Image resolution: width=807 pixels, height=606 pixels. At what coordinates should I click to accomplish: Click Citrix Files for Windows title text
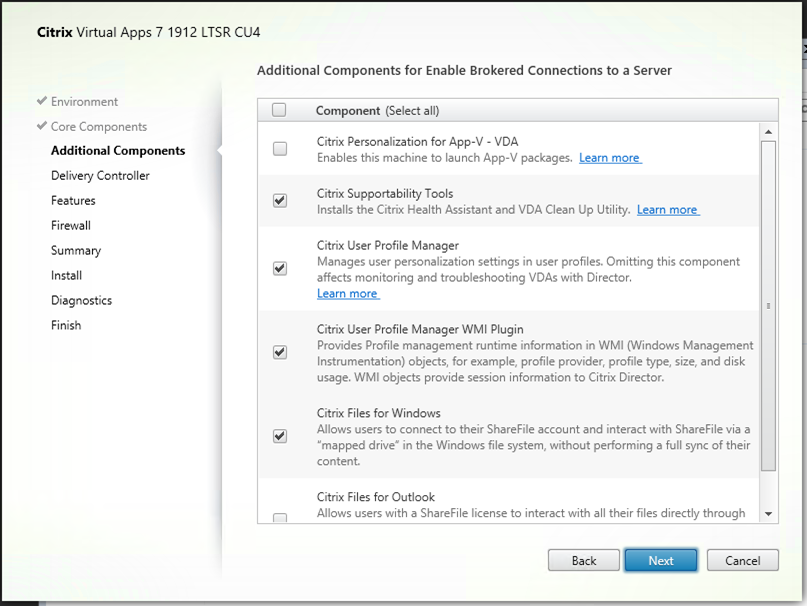[379, 413]
